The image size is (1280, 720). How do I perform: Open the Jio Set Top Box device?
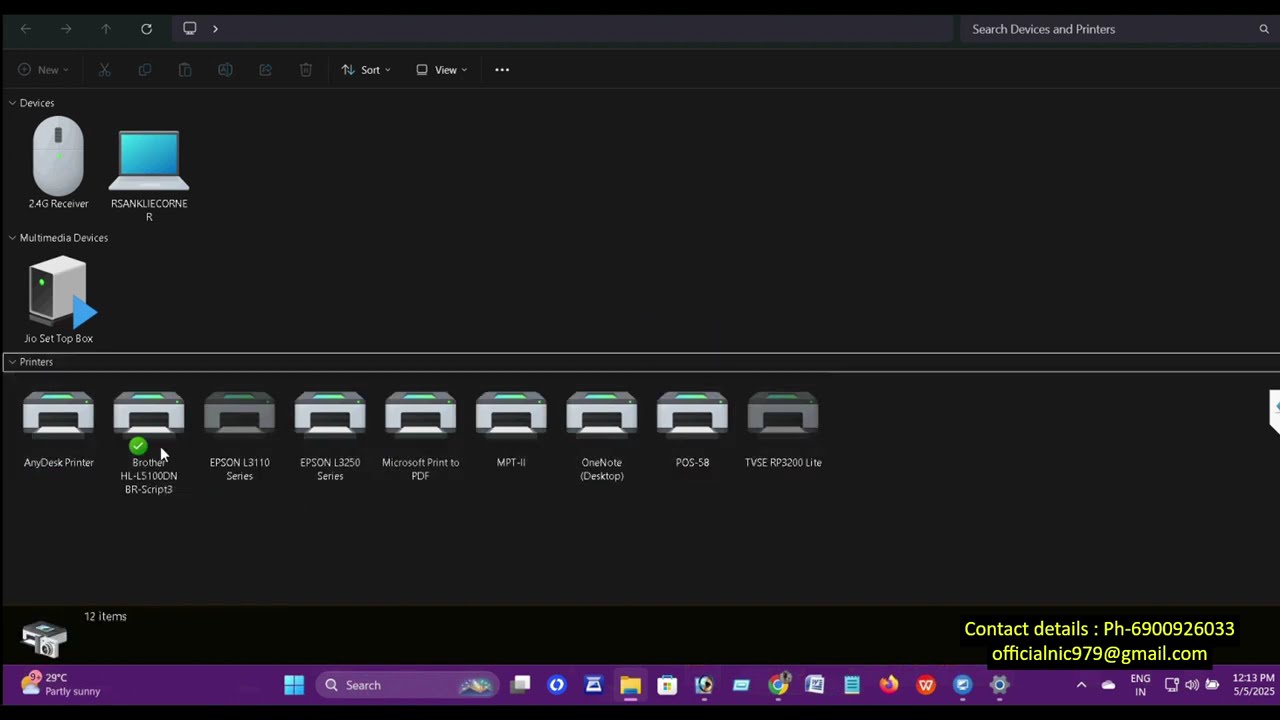59,300
